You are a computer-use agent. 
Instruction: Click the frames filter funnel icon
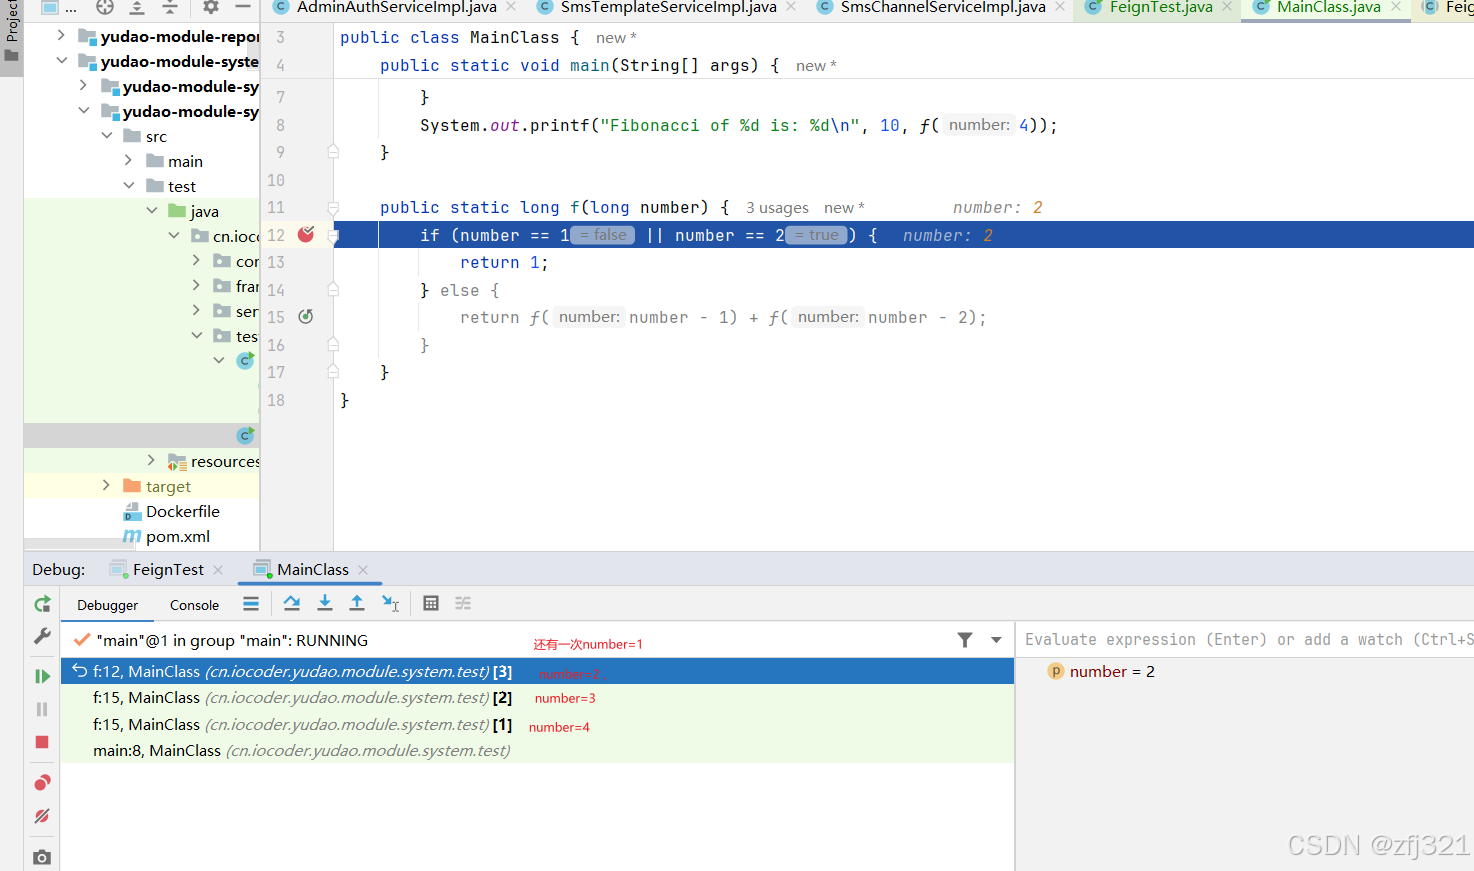tap(965, 640)
